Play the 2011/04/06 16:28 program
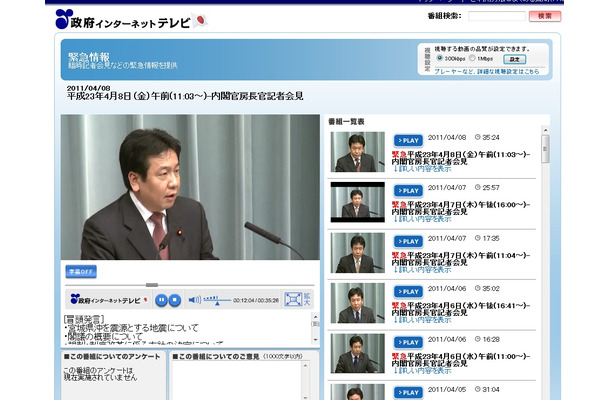This screenshot has height=400, width=610. [408, 342]
